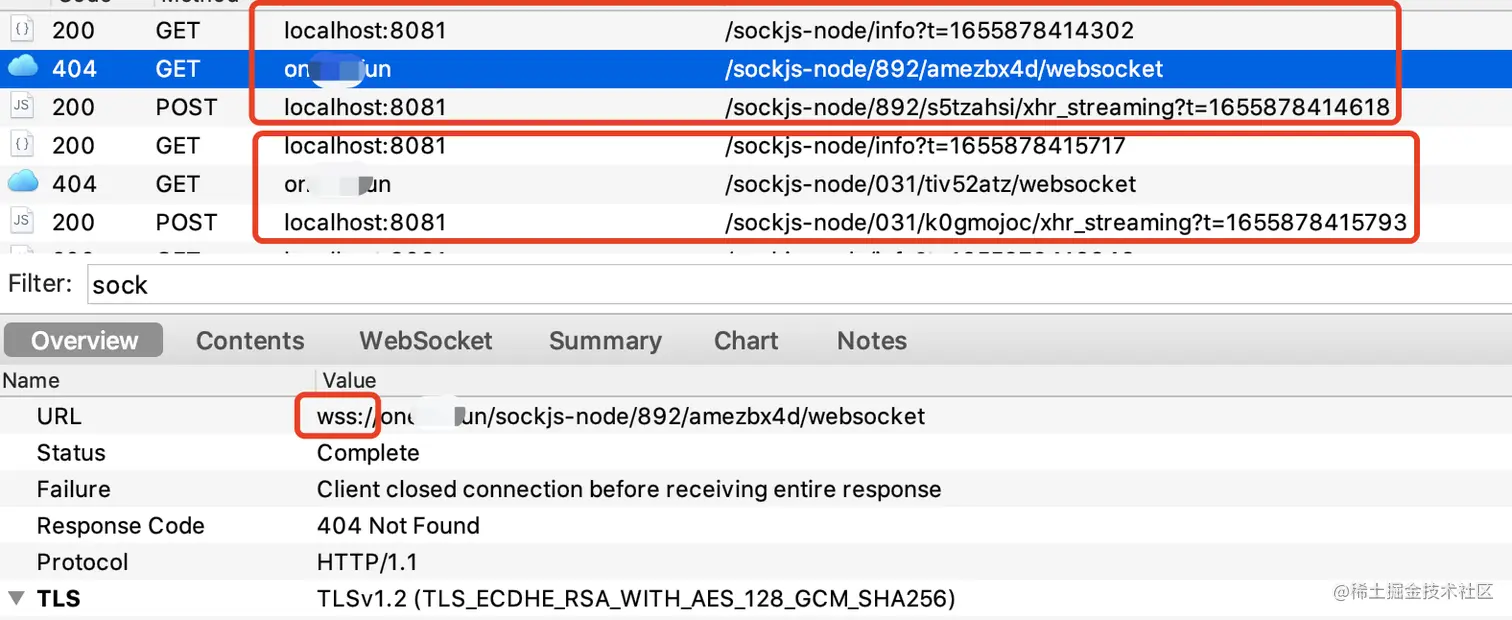Click the JS icon of k0gmojoc xhr_streaming row
Image resolution: width=1512 pixels, height=620 pixels.
pos(22,221)
